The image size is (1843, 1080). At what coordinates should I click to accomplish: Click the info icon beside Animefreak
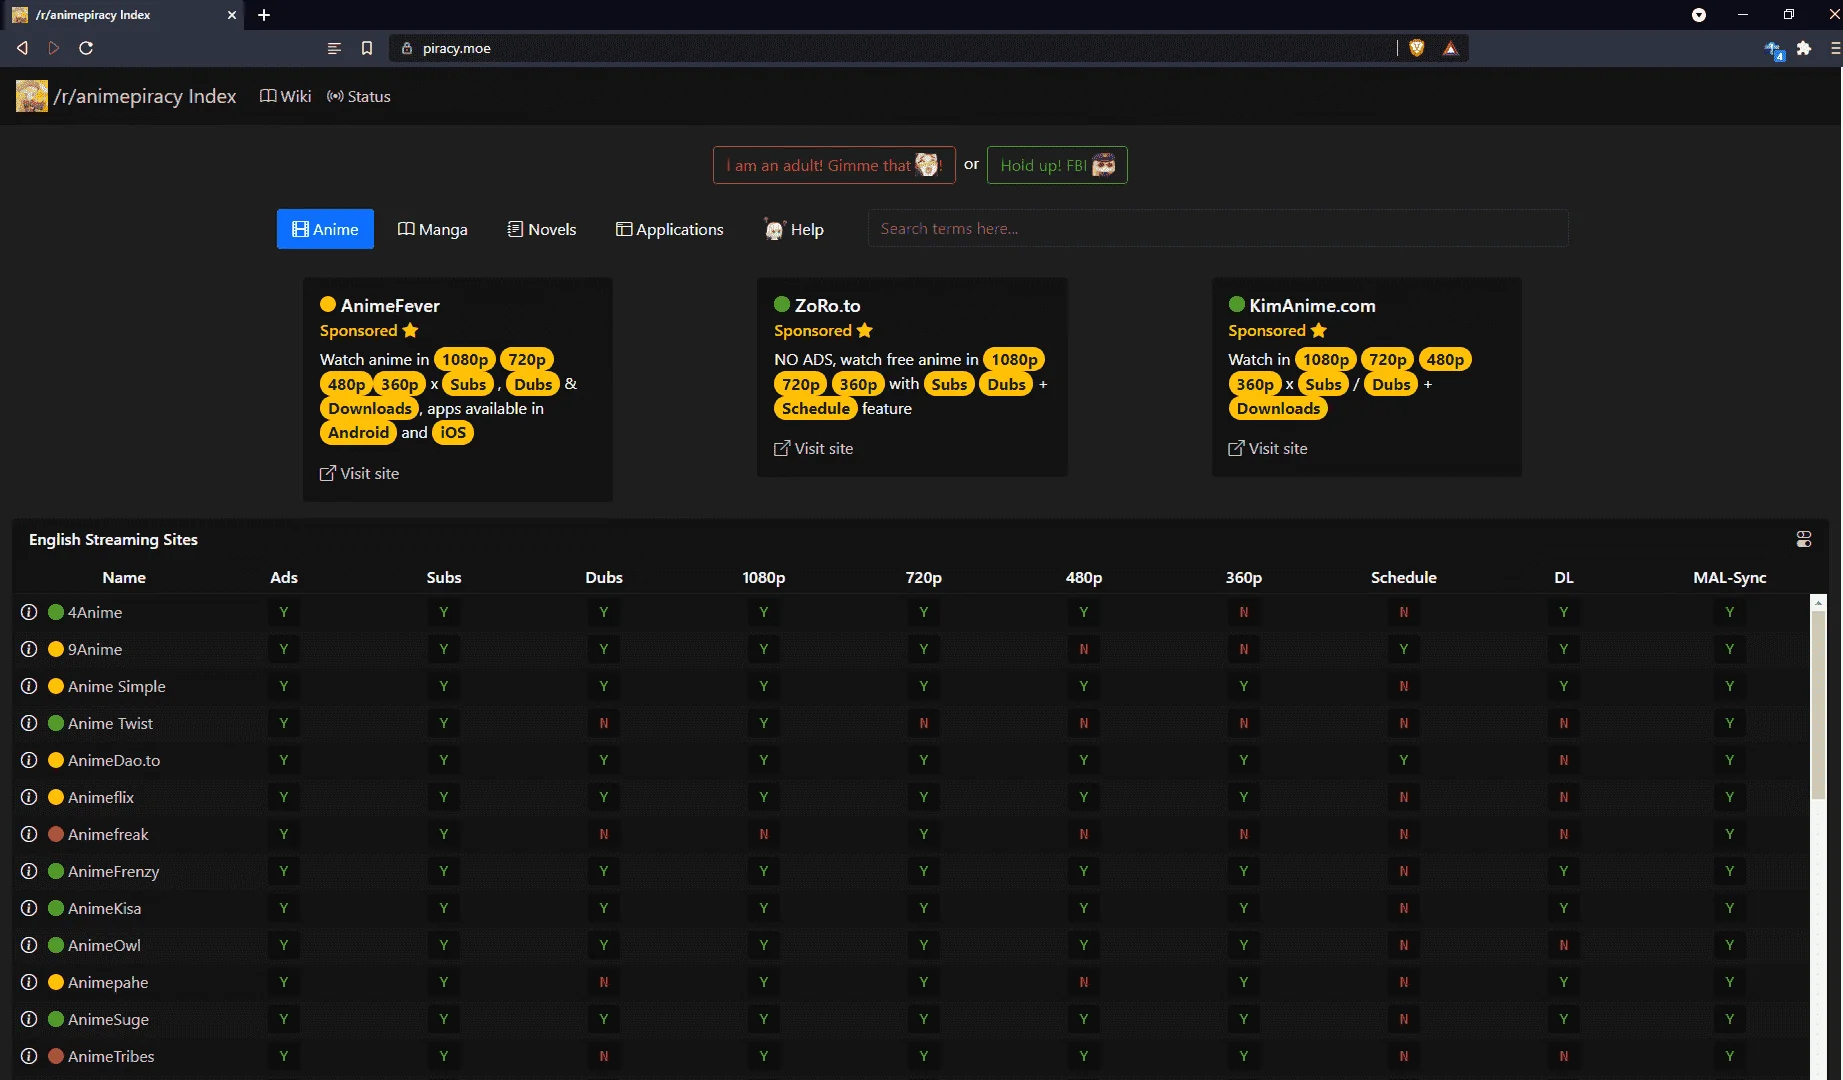coord(29,834)
